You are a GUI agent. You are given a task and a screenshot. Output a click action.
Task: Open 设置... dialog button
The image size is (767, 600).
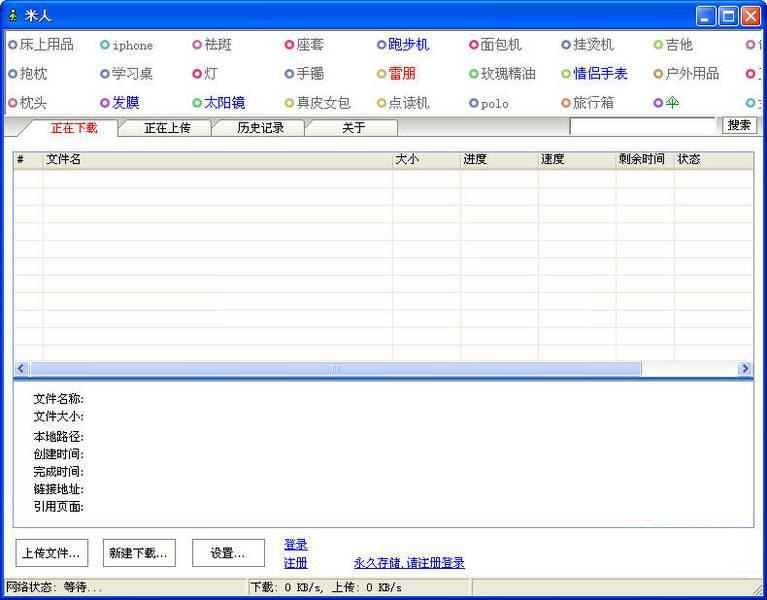[x=228, y=553]
